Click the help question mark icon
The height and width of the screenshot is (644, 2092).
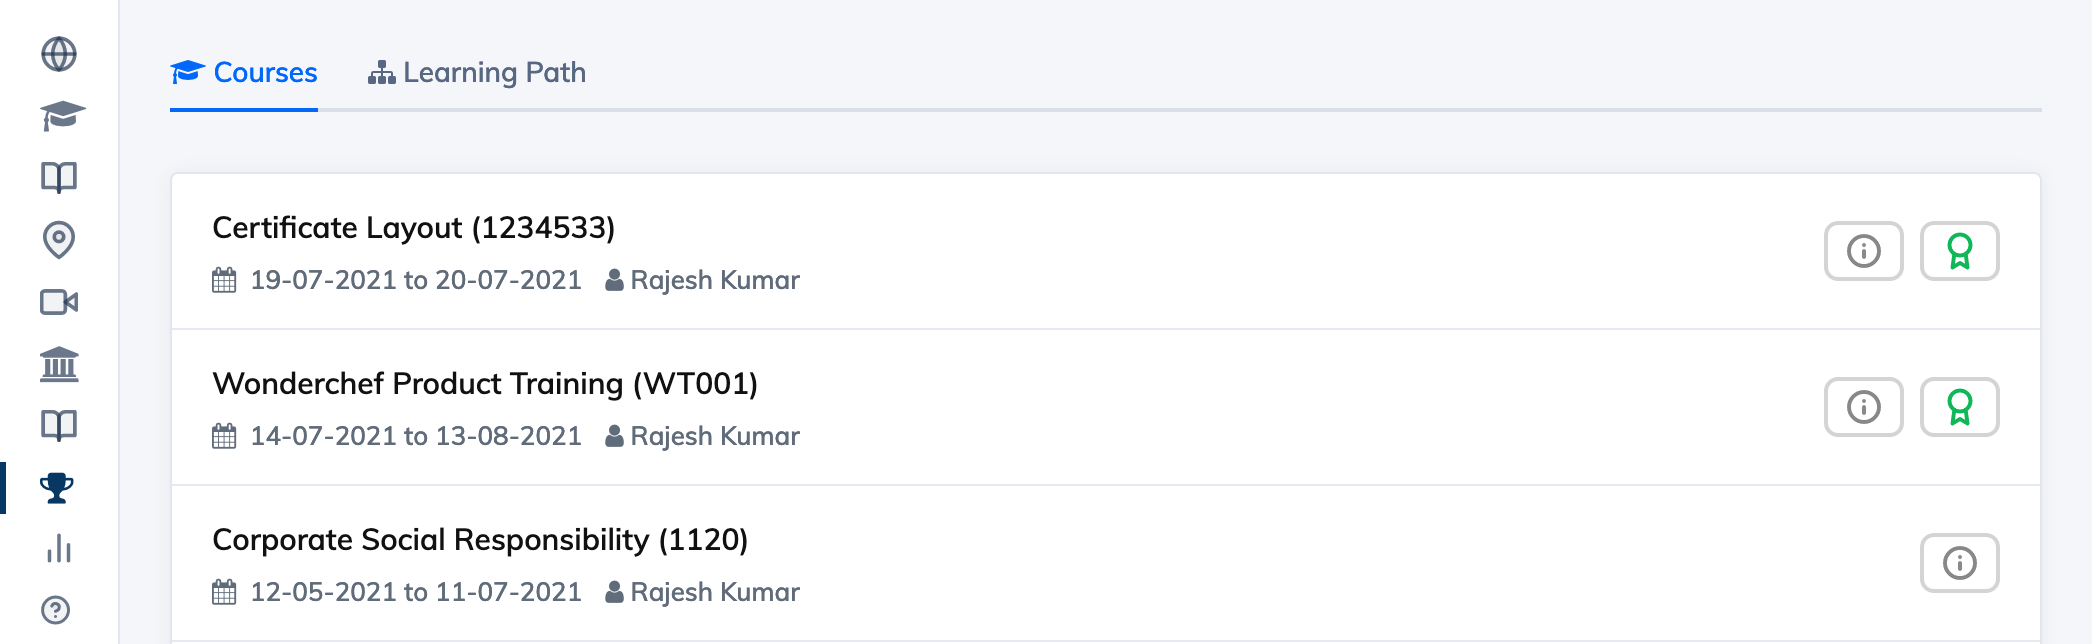point(56,610)
